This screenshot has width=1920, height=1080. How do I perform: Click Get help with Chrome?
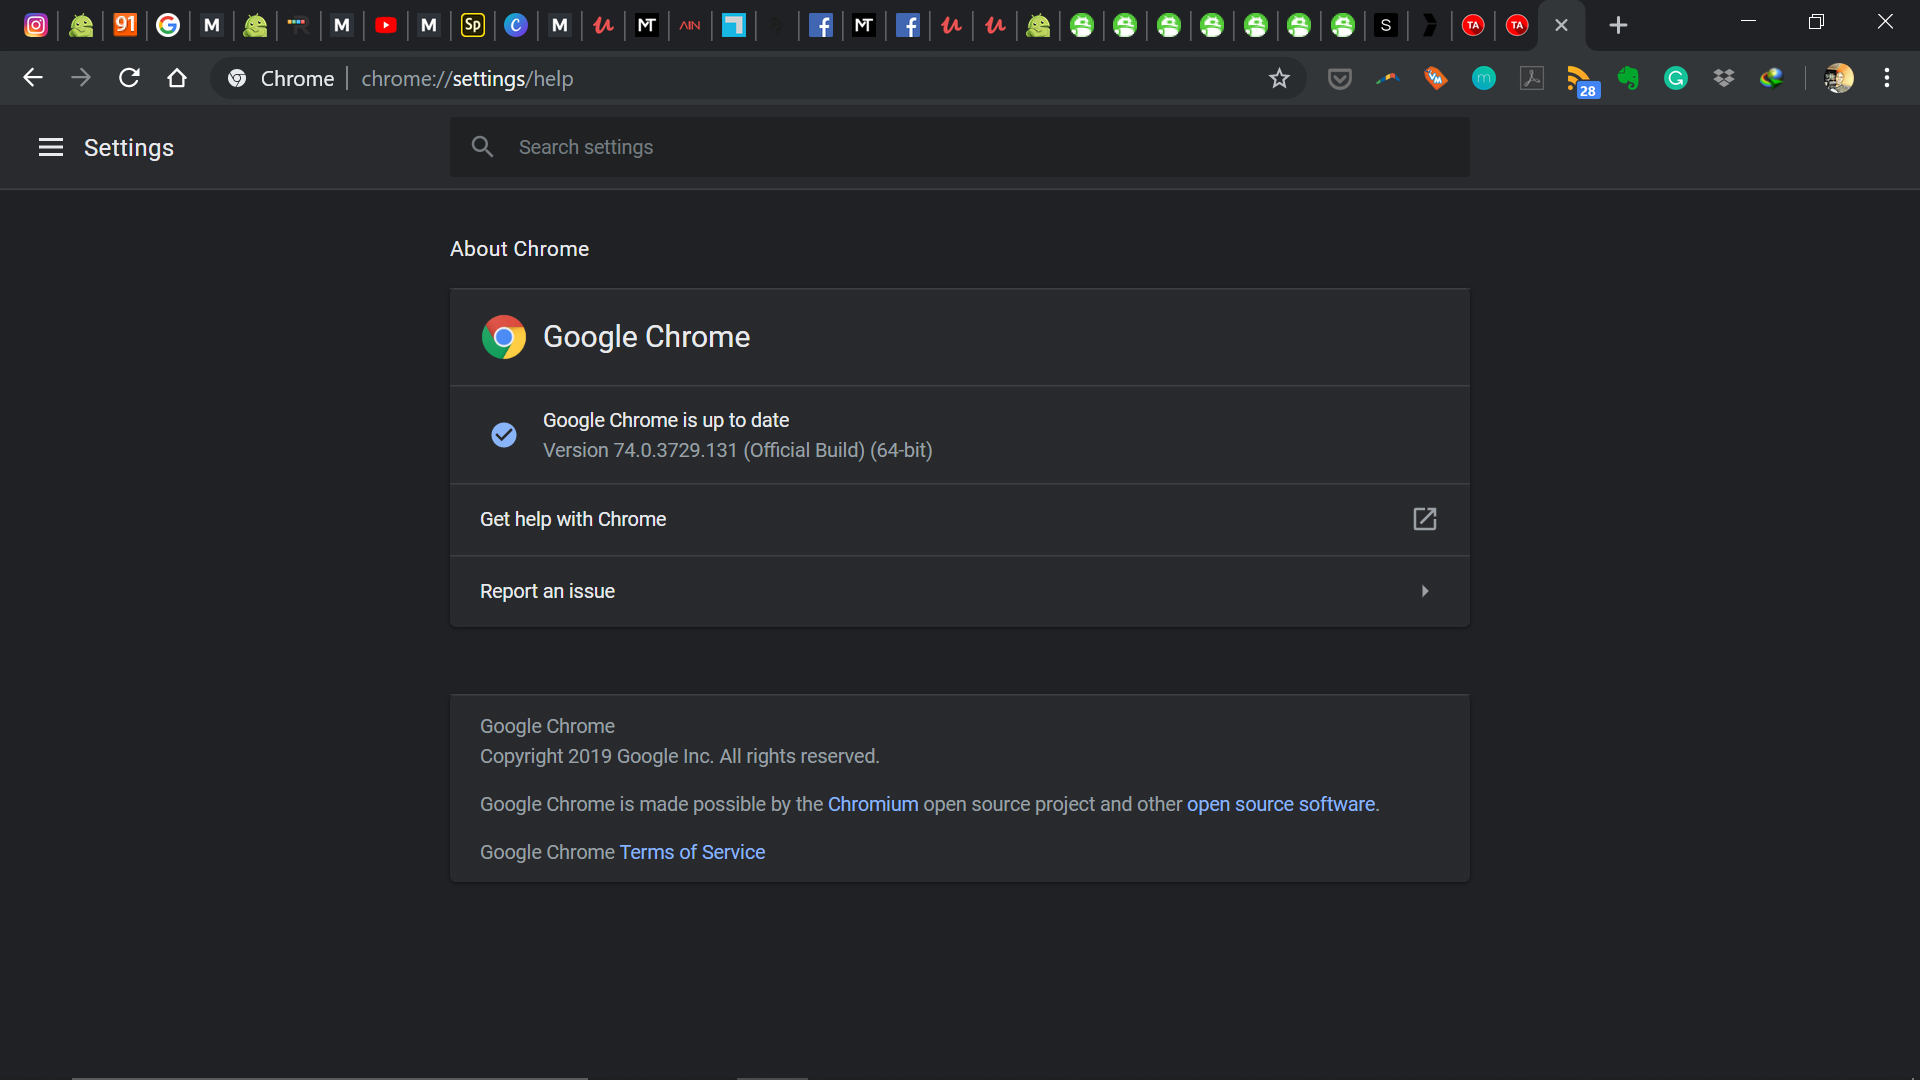click(x=573, y=519)
